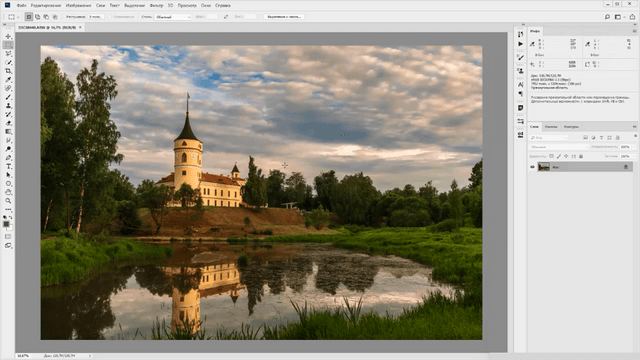Screen dimensions: 640x360
Task: Toggle type layer filter in Layers panel
Action: tap(601, 138)
